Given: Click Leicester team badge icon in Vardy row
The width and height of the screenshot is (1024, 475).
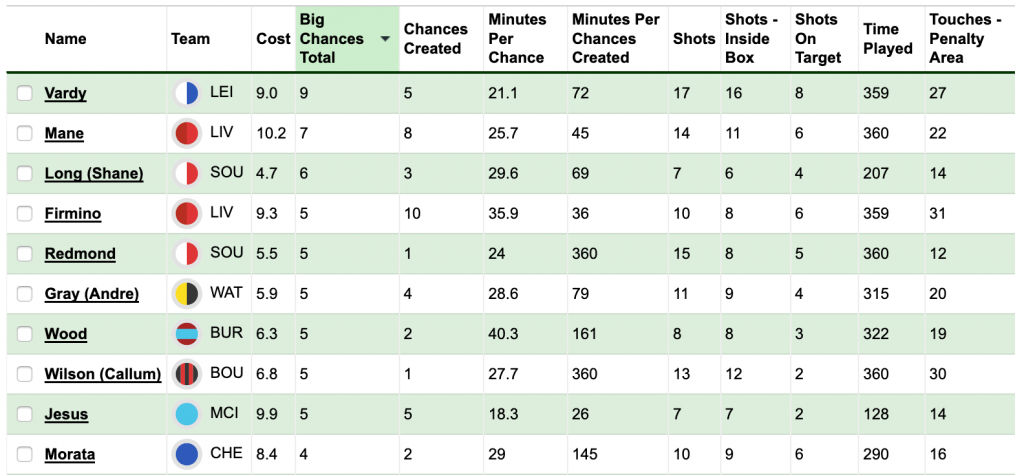Looking at the screenshot, I should point(187,93).
